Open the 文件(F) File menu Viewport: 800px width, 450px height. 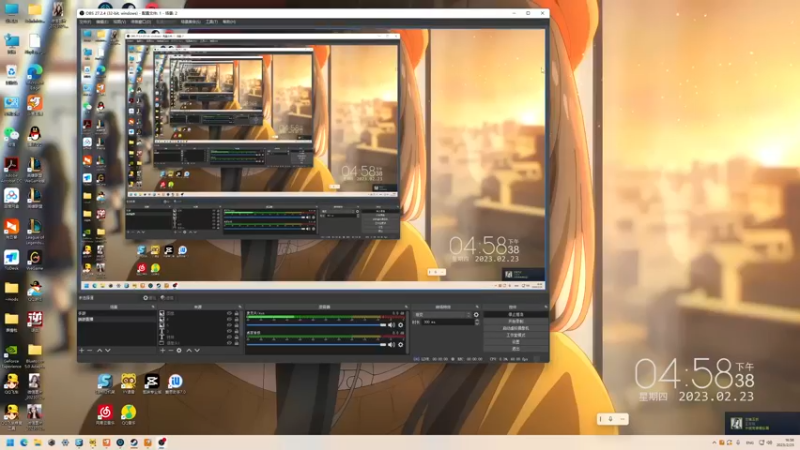(x=85, y=22)
